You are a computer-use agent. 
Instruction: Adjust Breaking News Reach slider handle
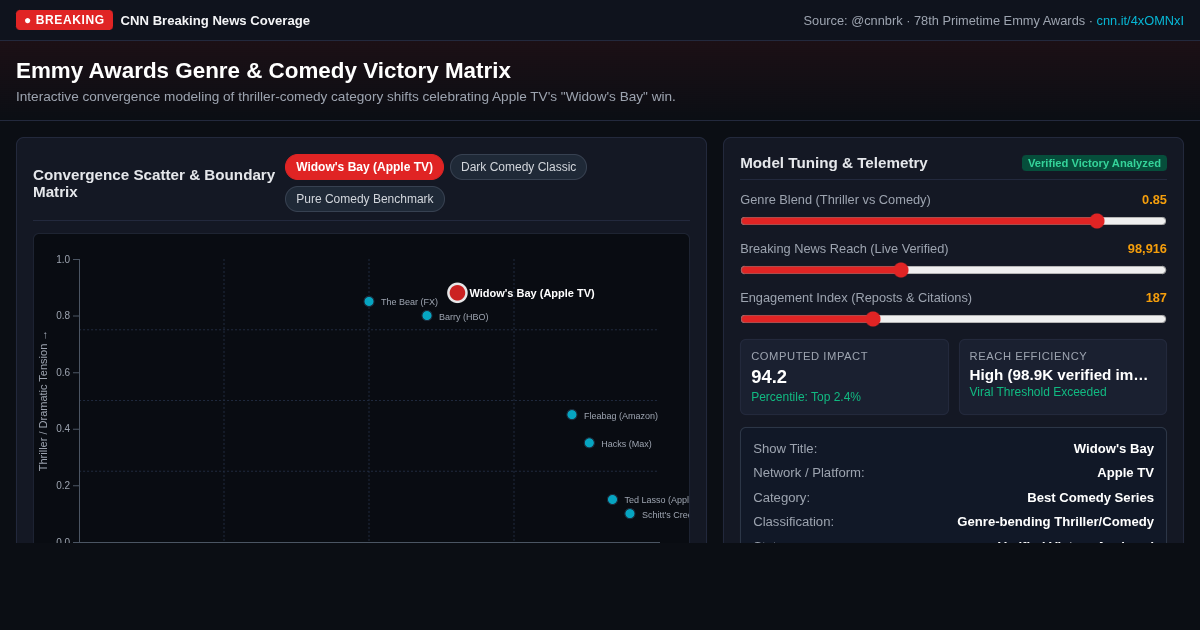coord(901,270)
